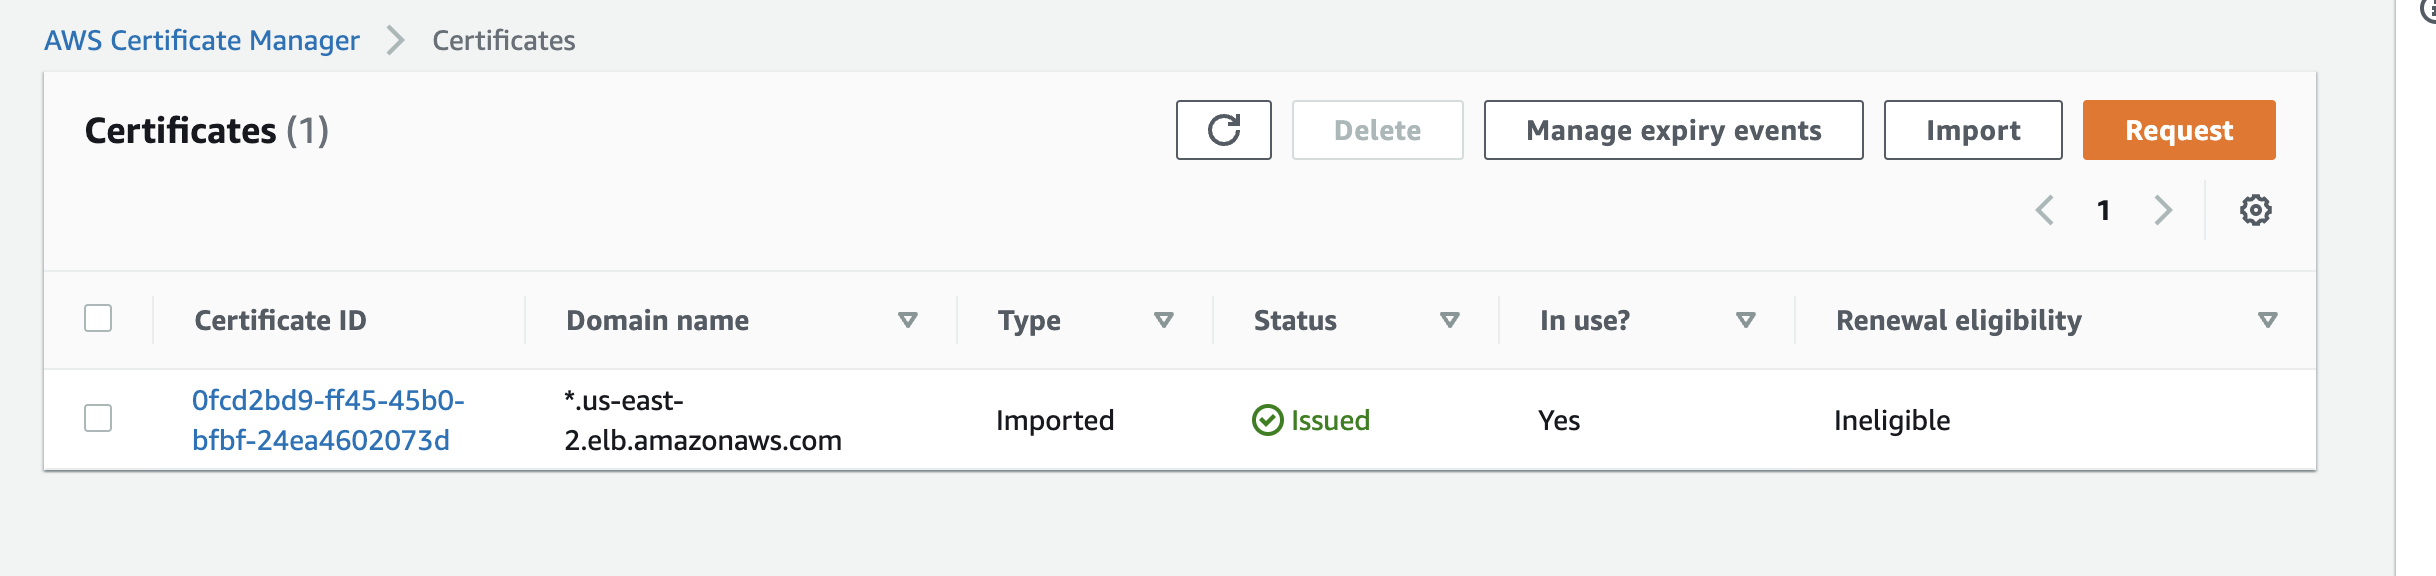Sort by Type column arrow
The image size is (2436, 576).
pos(1163,320)
